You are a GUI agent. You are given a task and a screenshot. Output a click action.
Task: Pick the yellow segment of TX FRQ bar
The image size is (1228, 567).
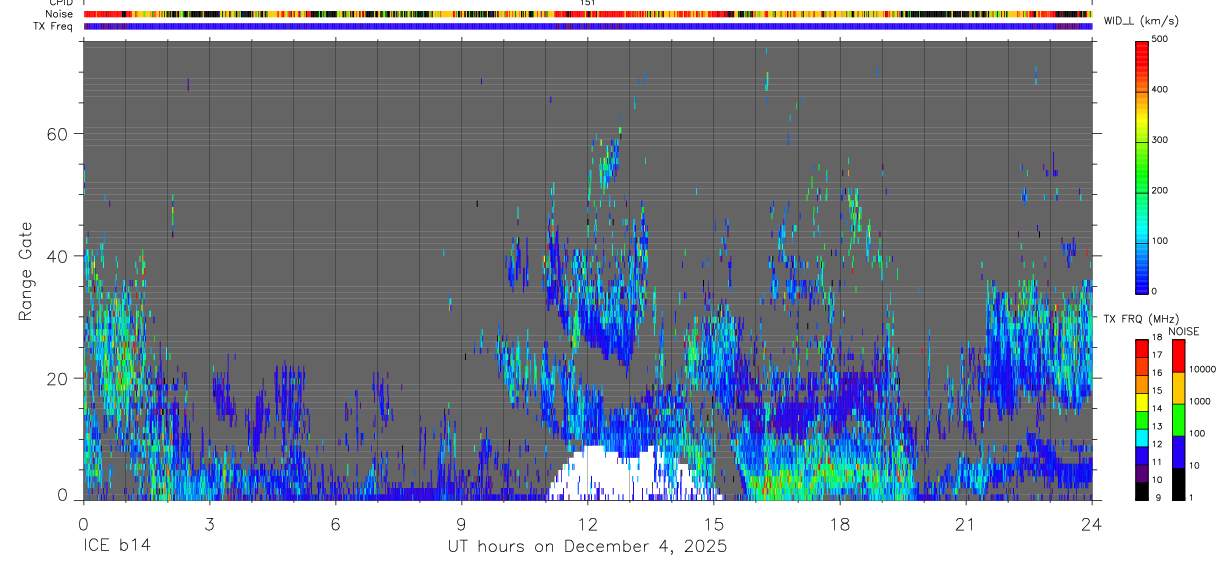tap(1142, 402)
